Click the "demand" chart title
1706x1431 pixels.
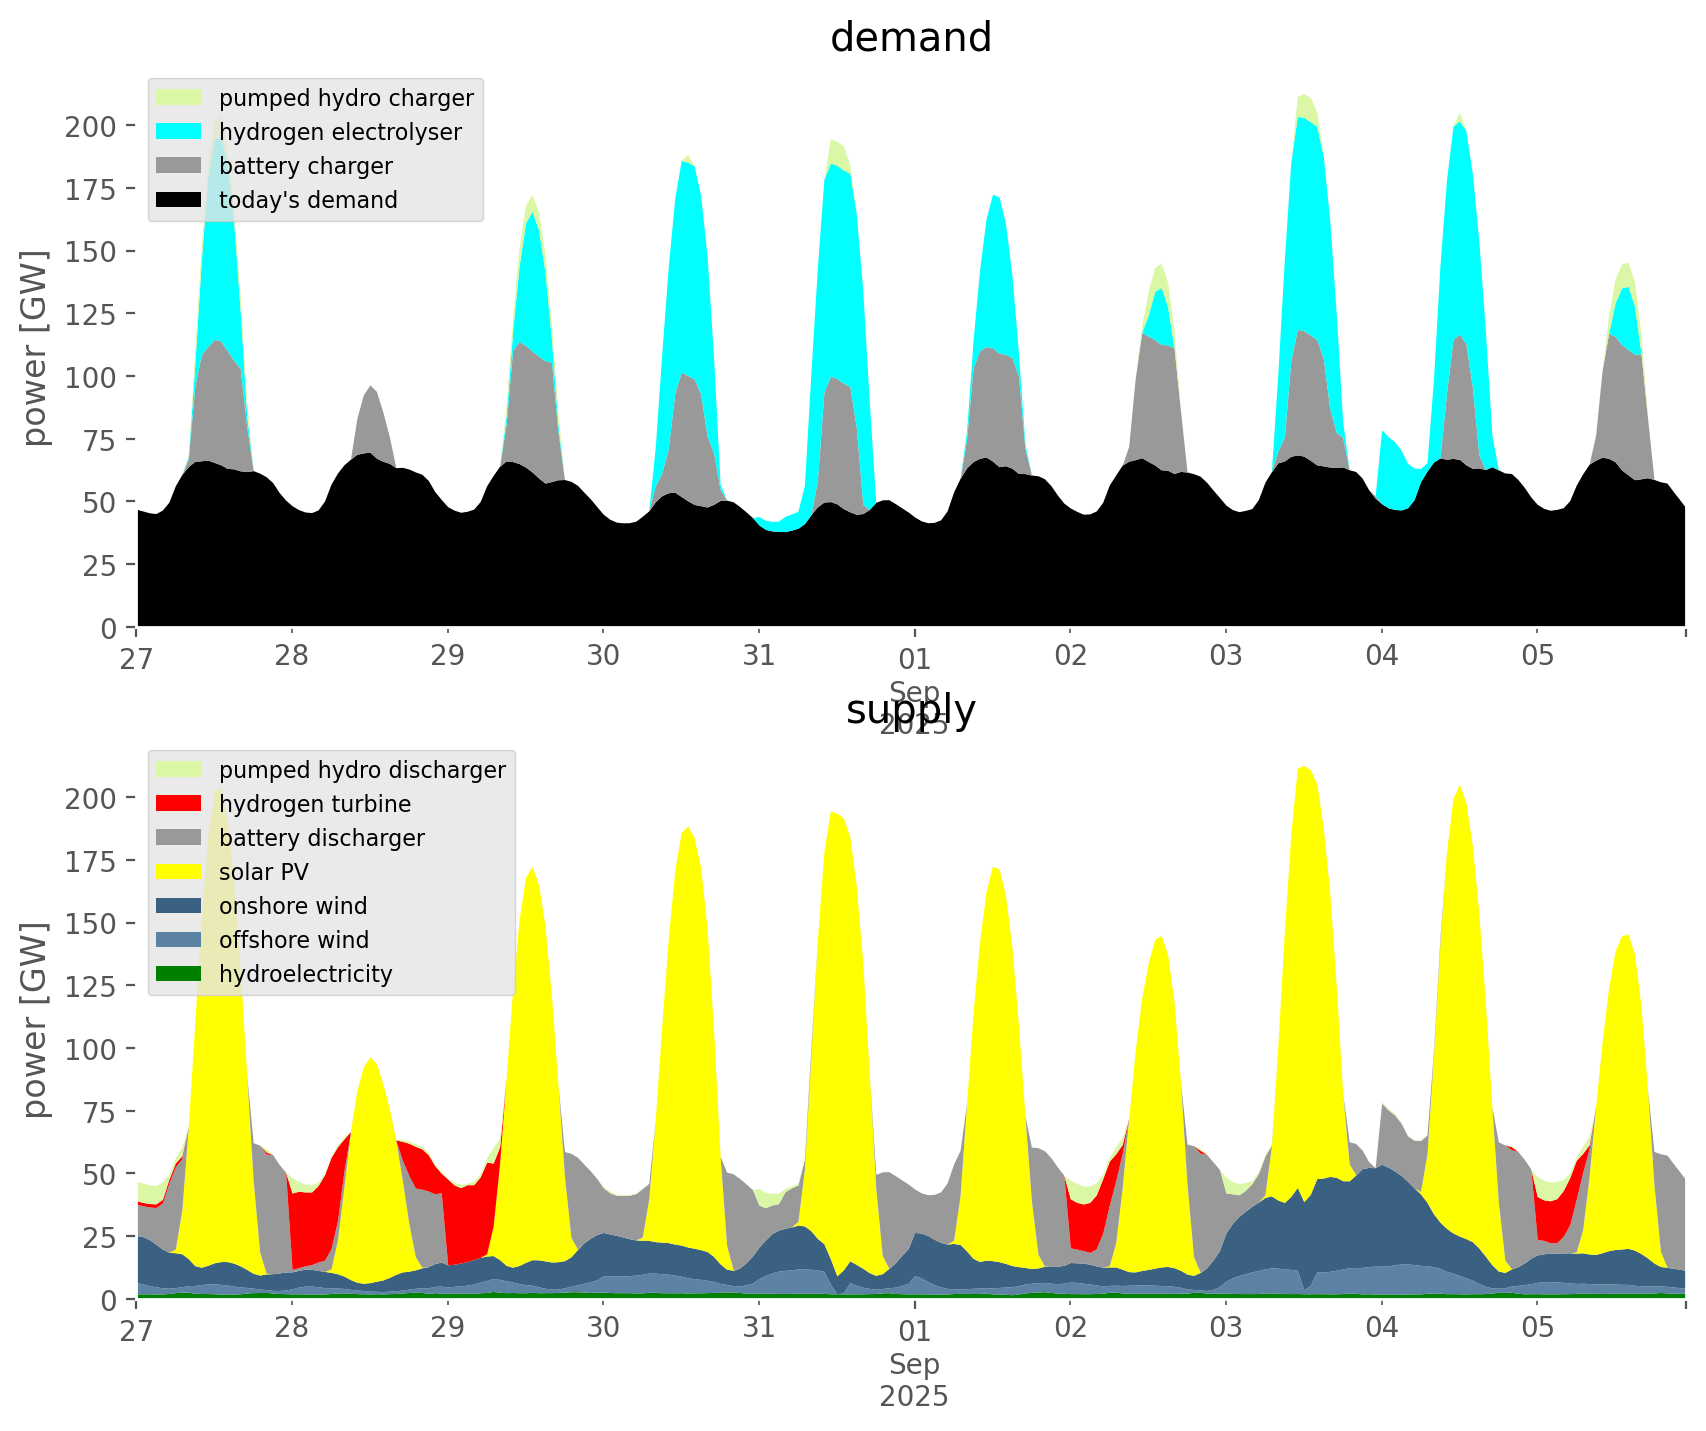[x=910, y=38]
